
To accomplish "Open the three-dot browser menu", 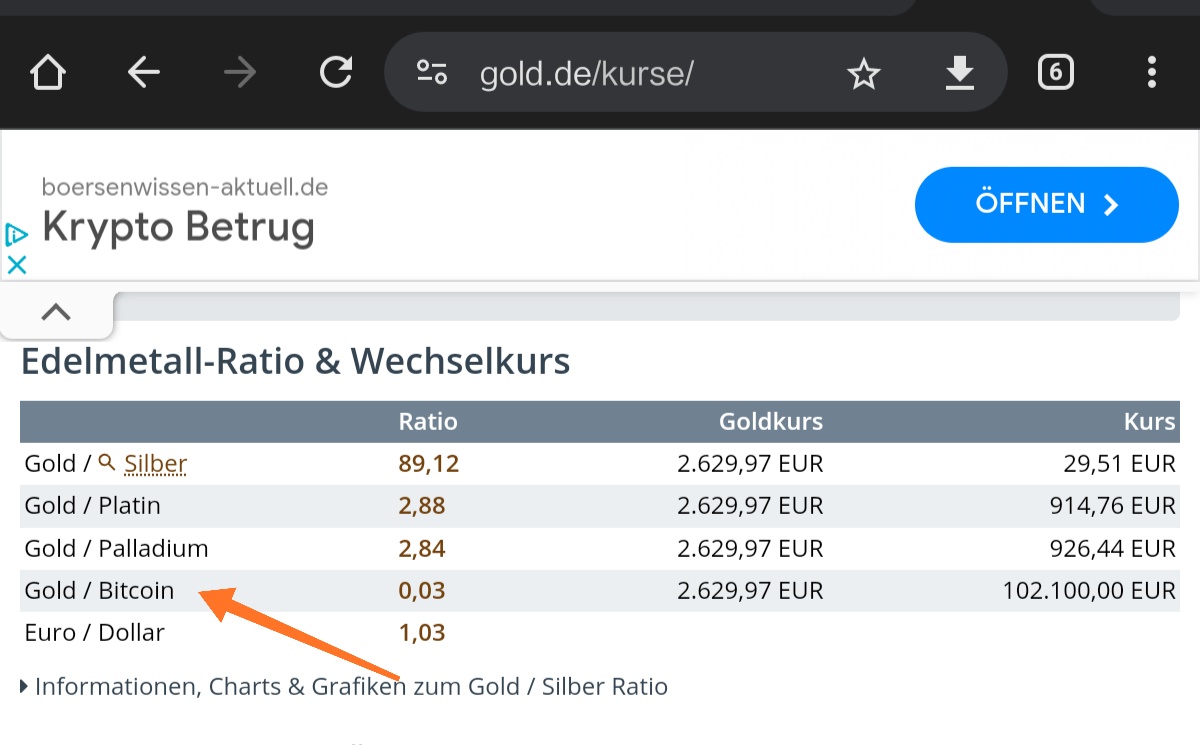I will click(1152, 73).
